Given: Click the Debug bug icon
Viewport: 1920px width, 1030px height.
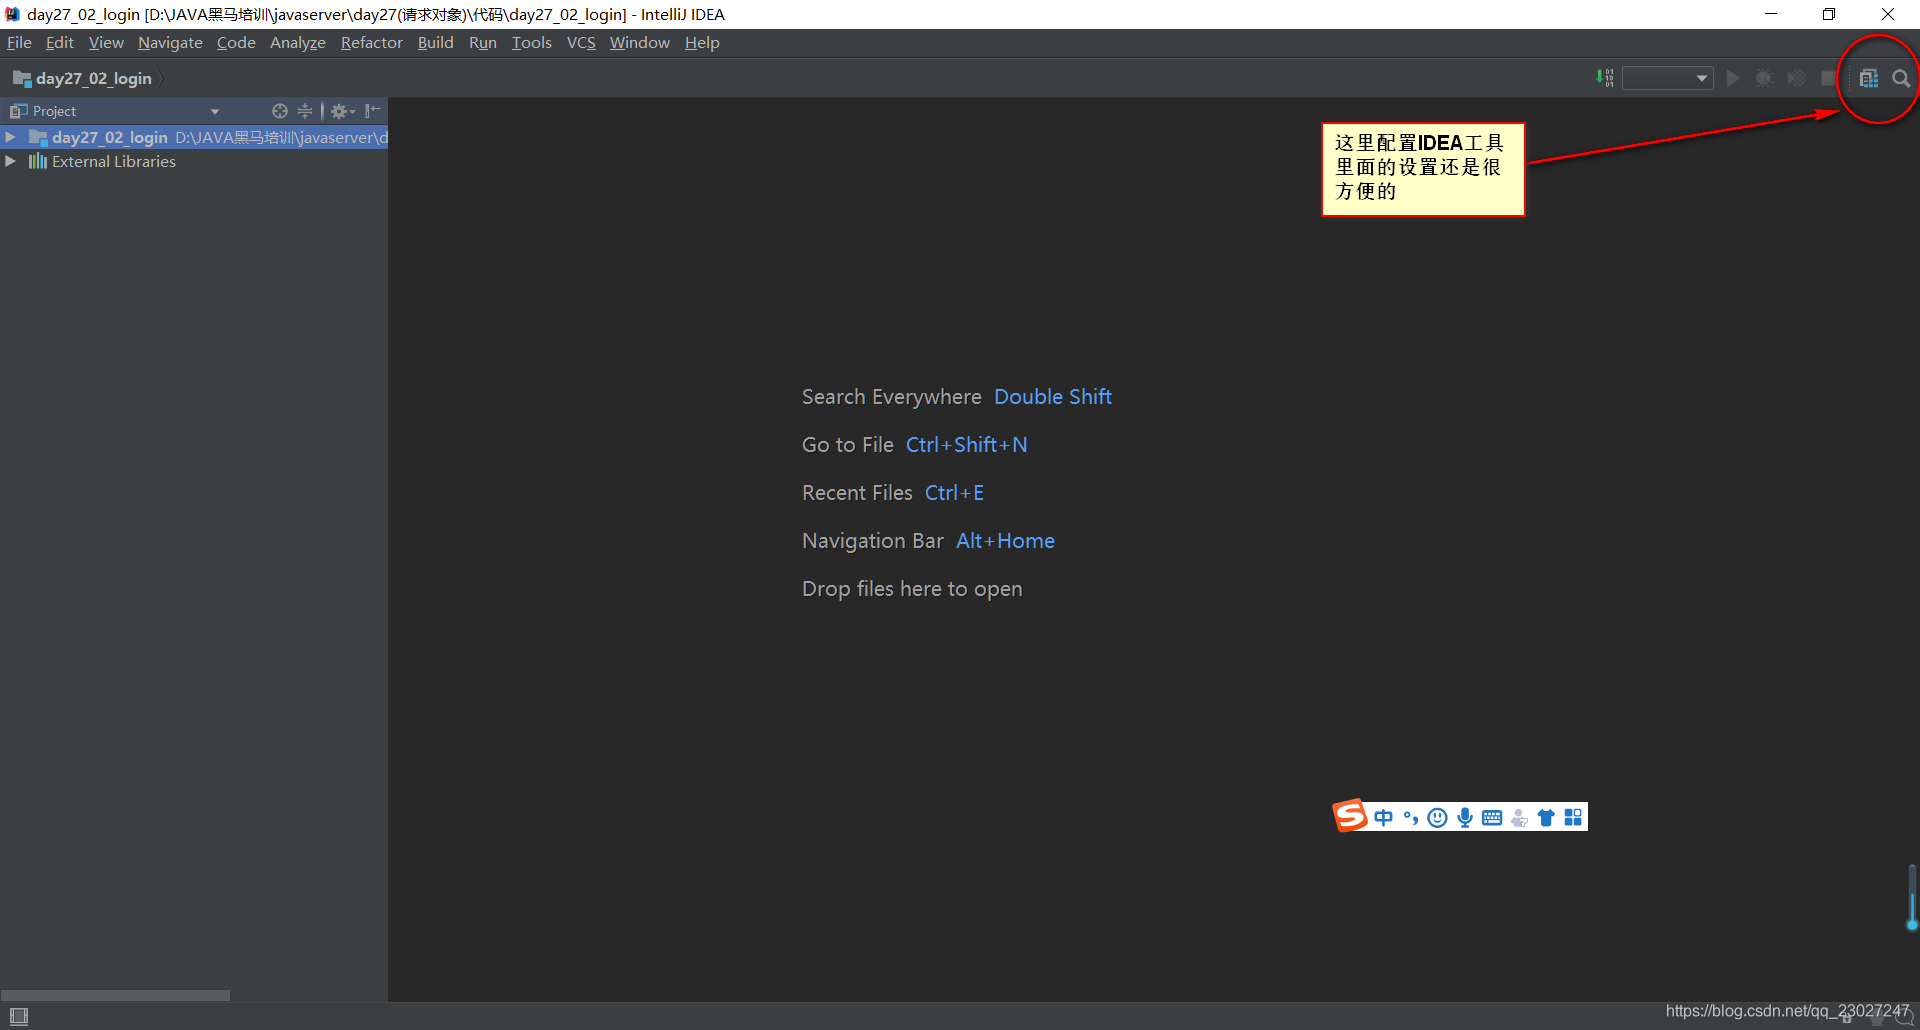Looking at the screenshot, I should (1764, 78).
